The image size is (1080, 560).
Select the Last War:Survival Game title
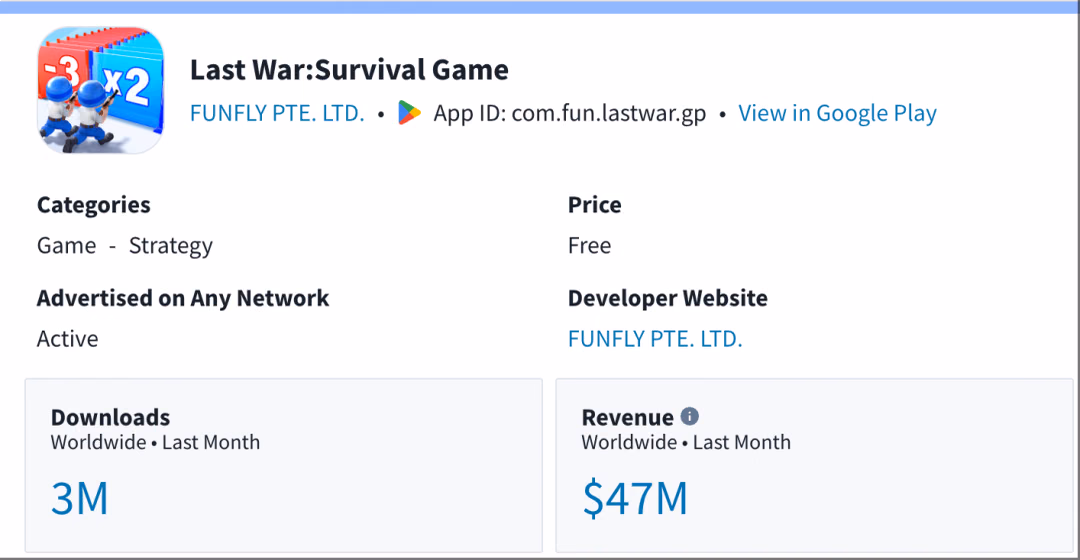point(349,70)
